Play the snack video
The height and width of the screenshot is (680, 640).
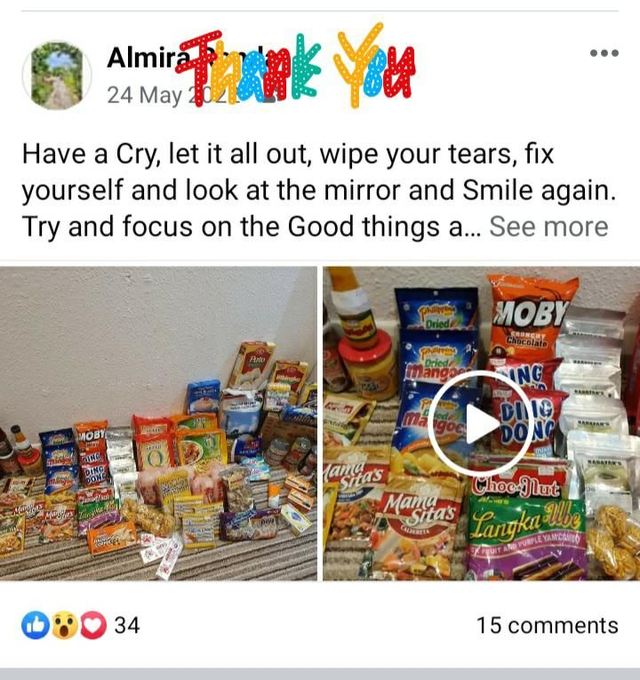pos(480,423)
